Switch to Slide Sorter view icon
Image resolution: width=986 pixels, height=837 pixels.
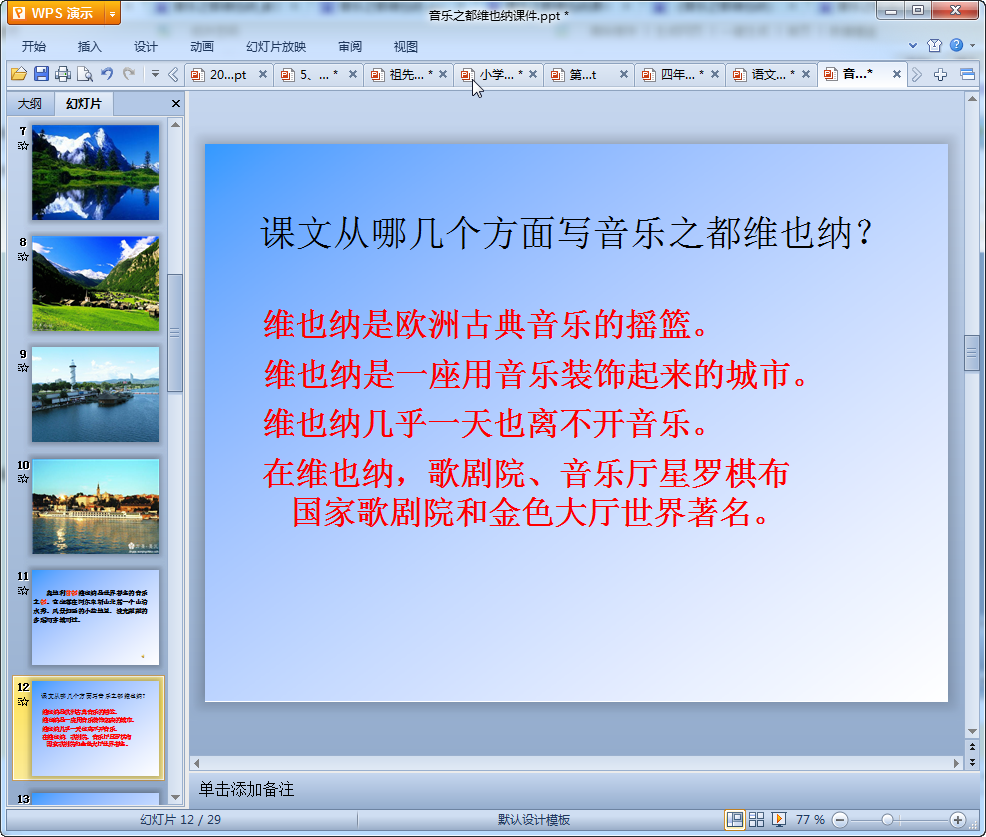tap(756, 819)
